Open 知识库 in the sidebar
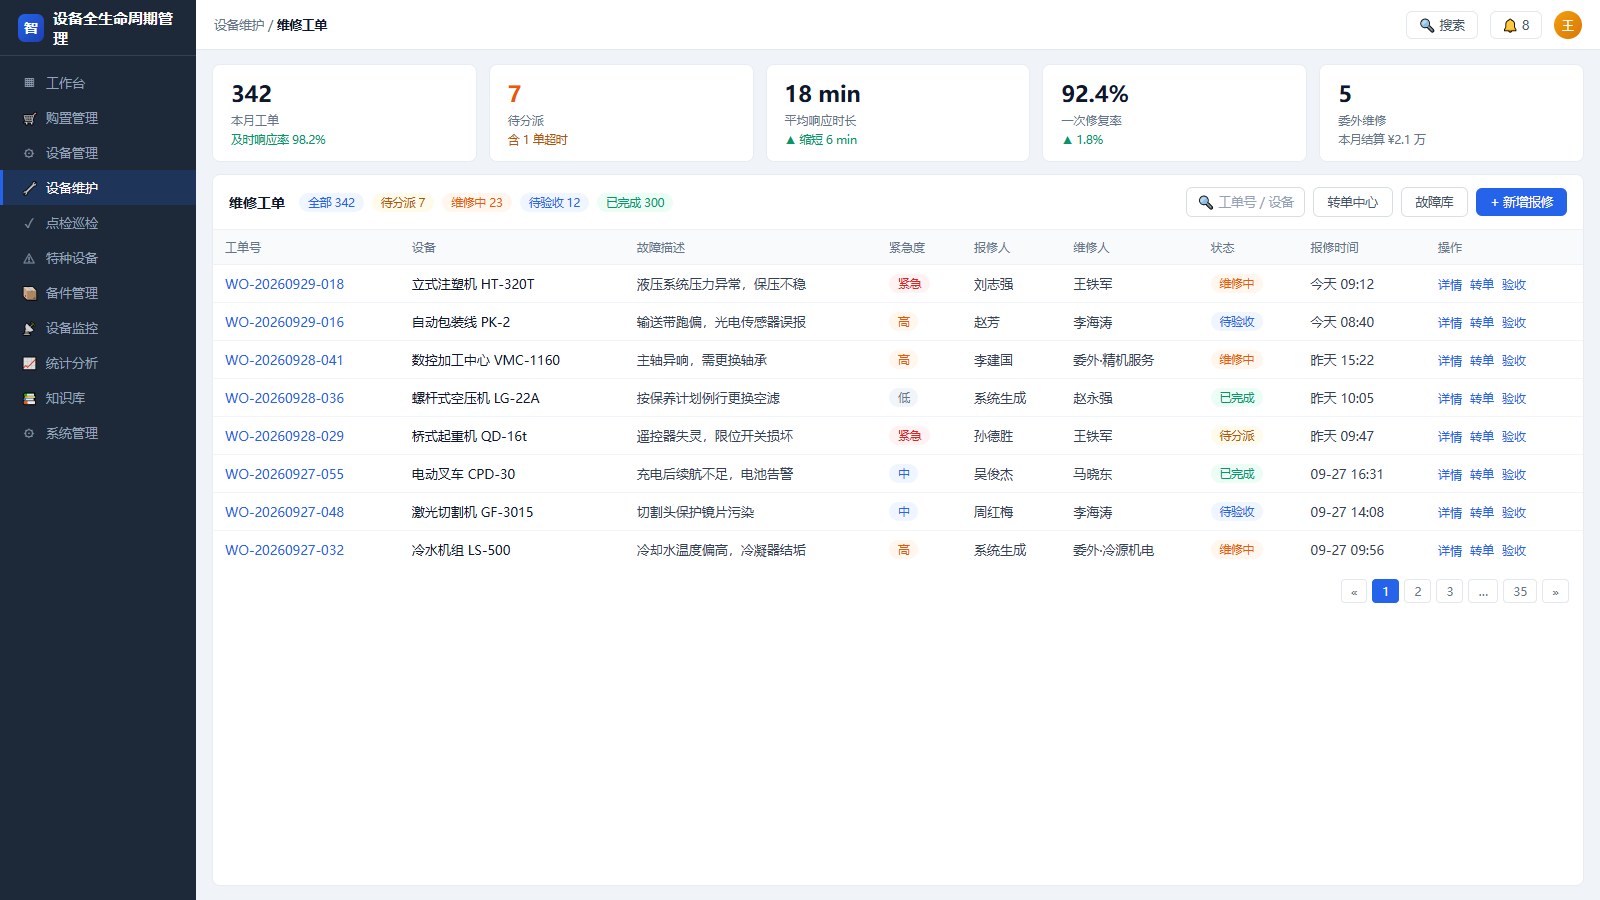This screenshot has width=1600, height=900. 98,398
